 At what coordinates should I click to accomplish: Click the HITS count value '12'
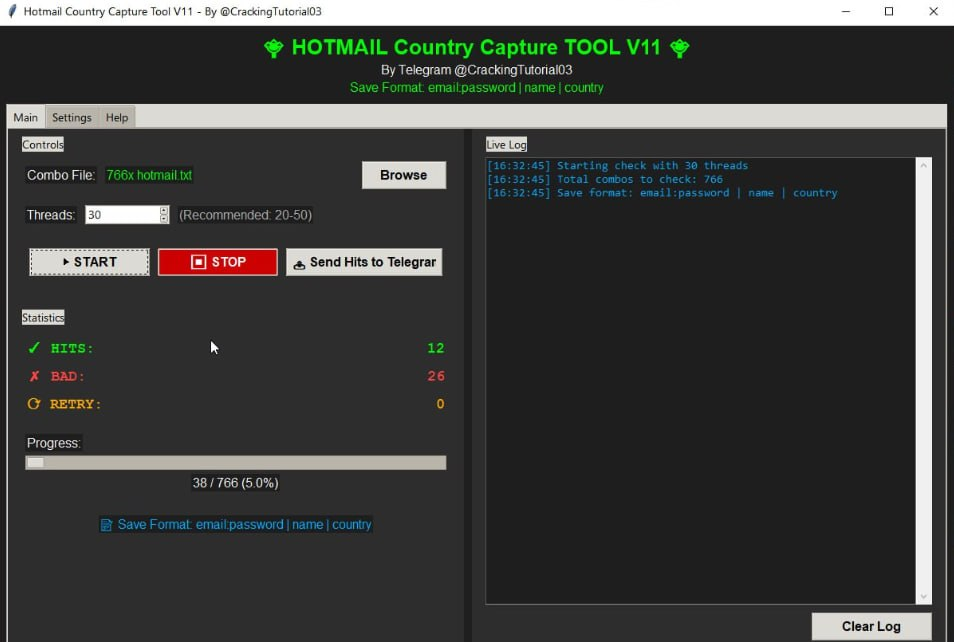click(436, 348)
